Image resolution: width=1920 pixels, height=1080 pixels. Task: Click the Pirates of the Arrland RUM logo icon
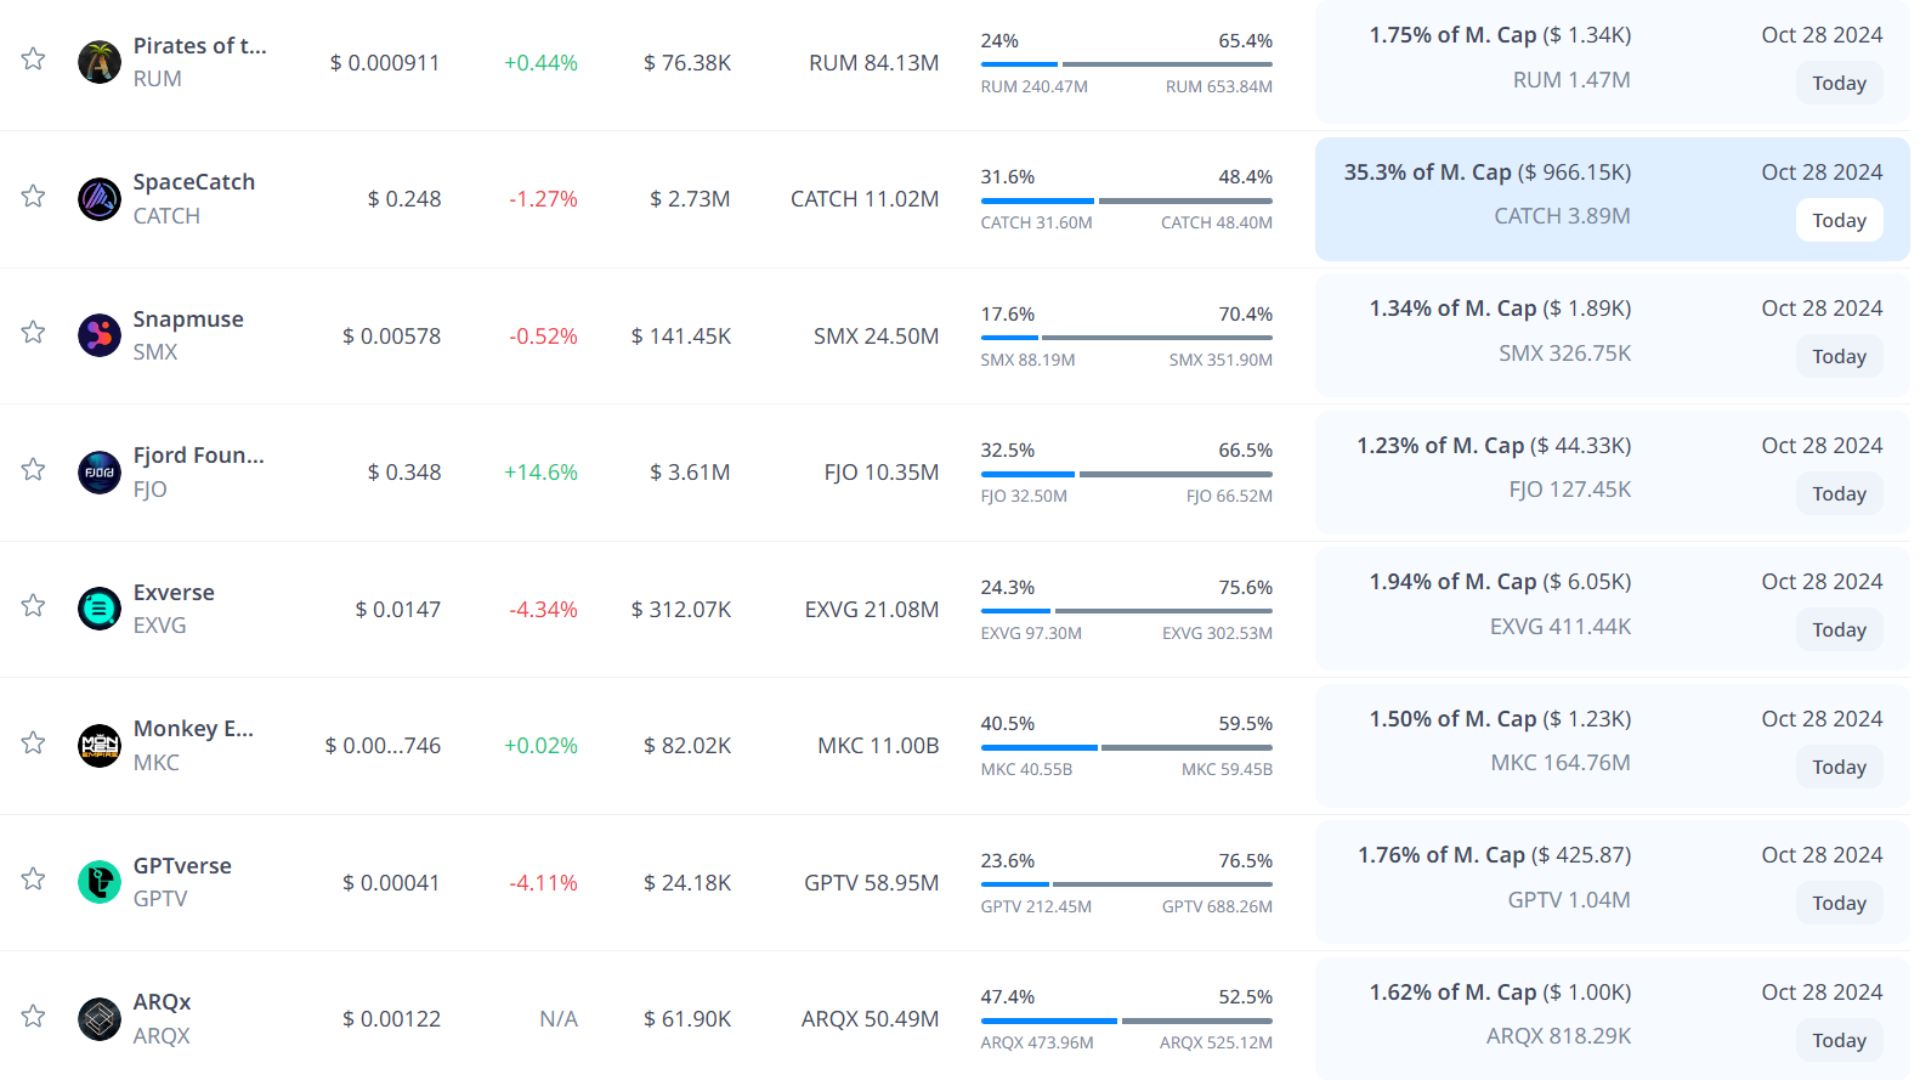(x=99, y=62)
